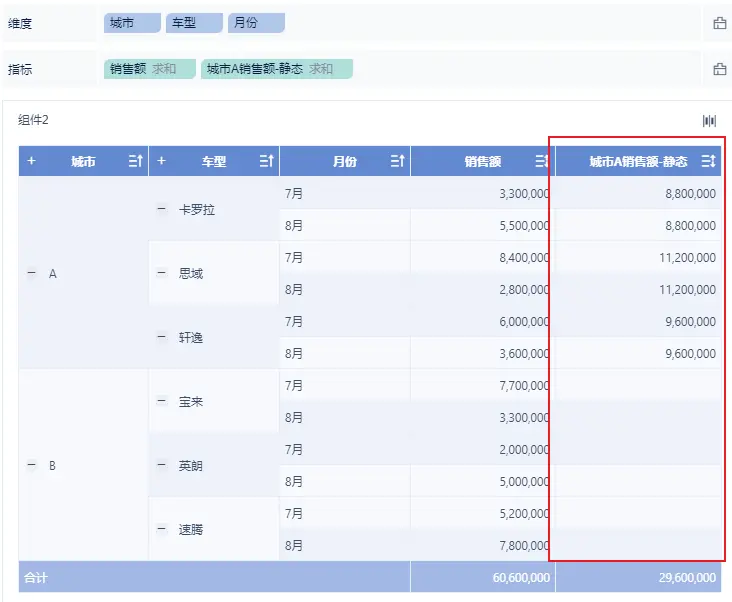The image size is (732, 602).
Task: Click the column settings icon beside 组件2
Action: coord(709,121)
